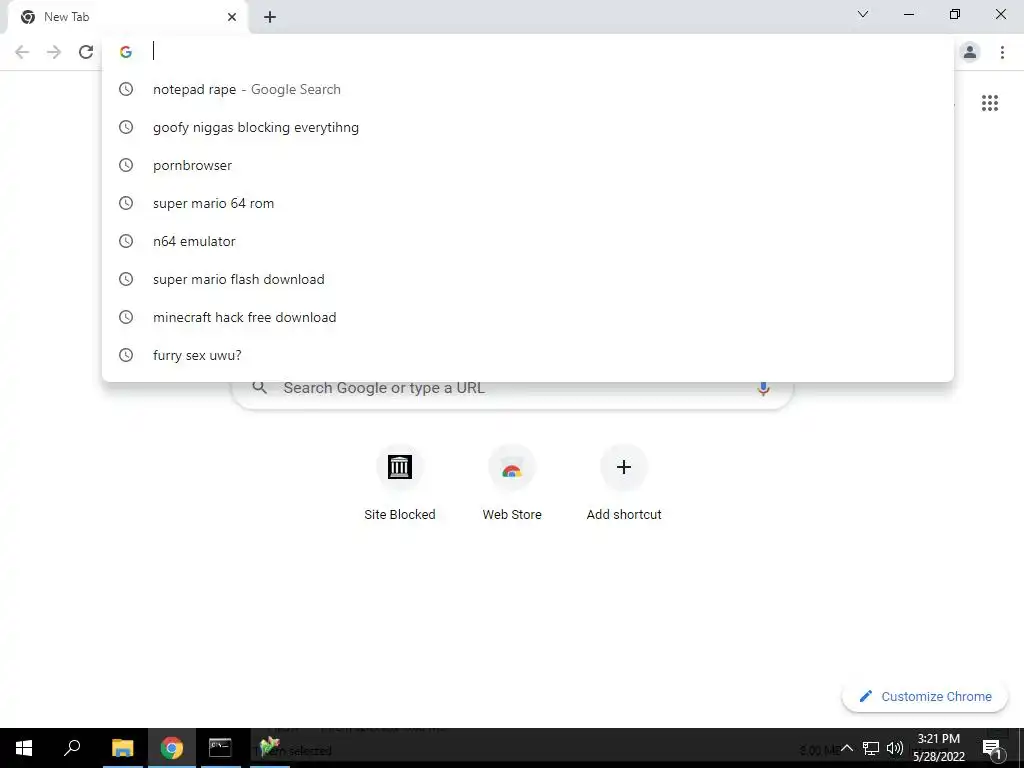Click history icon next to super mario flash
Viewport: 1024px width, 768px height.
126,279
